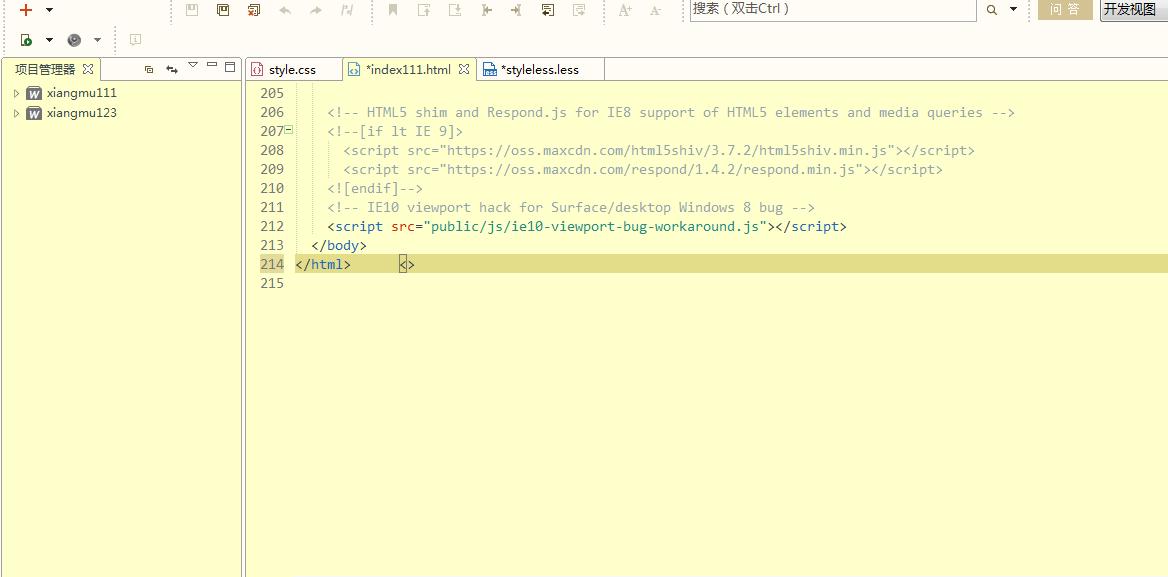Image resolution: width=1168 pixels, height=577 pixels.
Task: Click the red plus New icon
Action: tap(26, 10)
